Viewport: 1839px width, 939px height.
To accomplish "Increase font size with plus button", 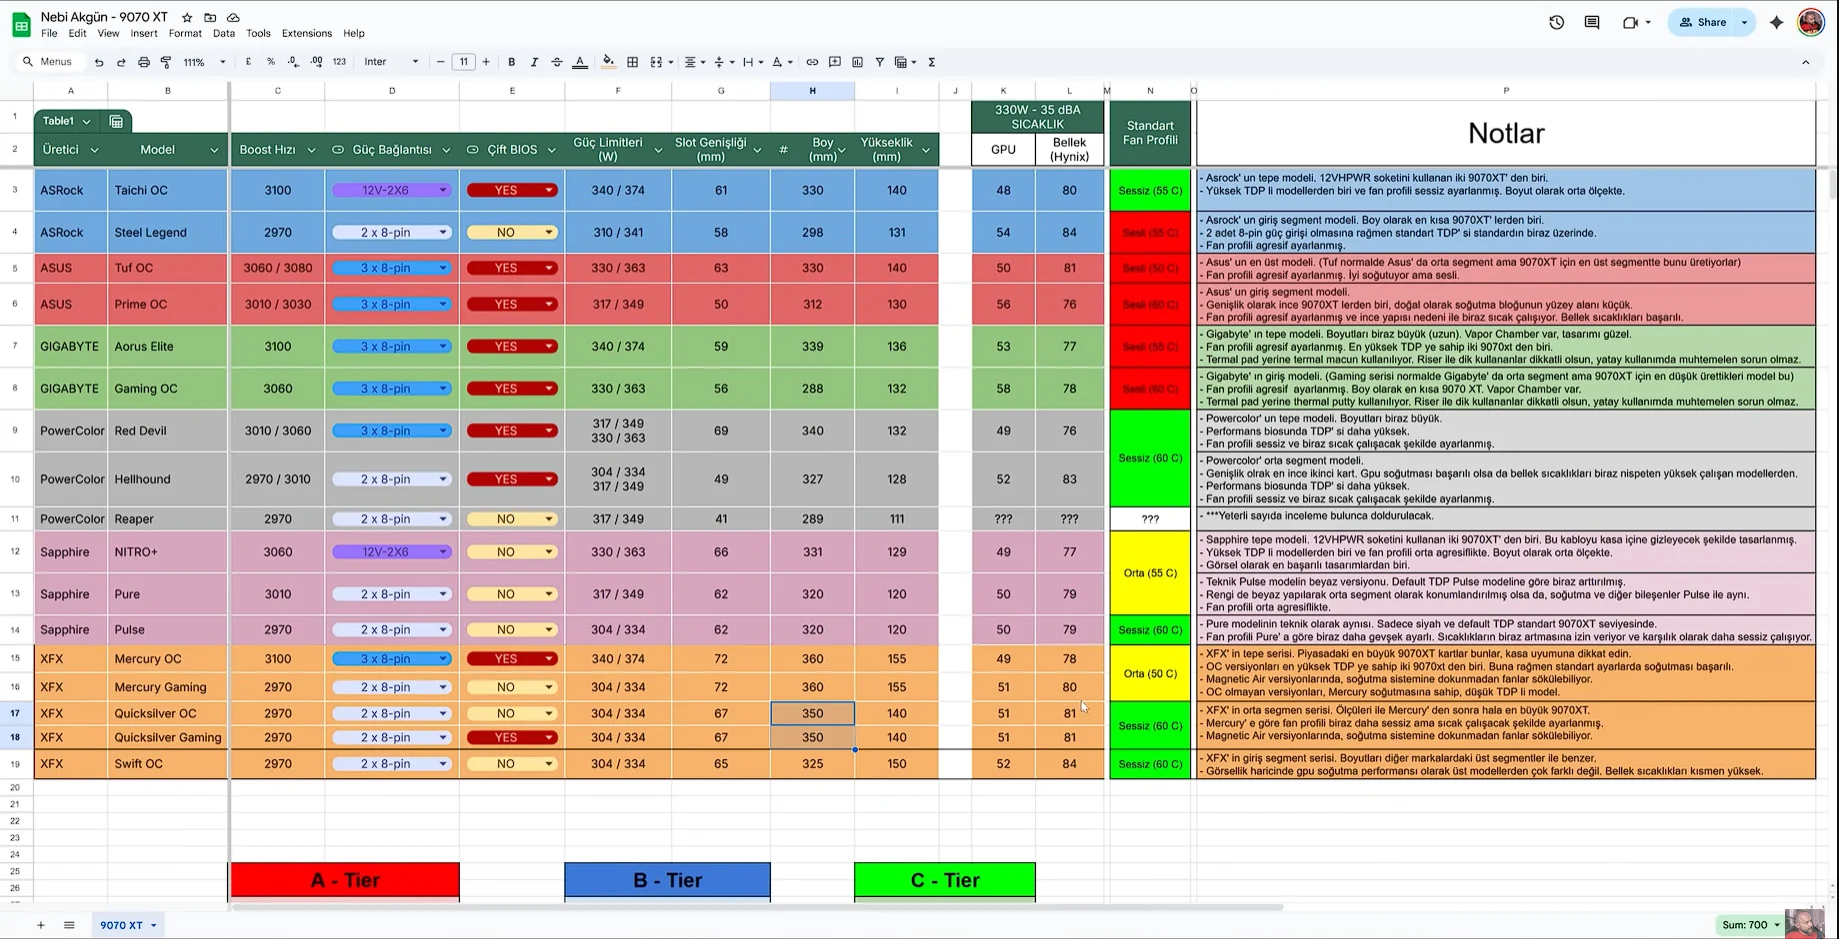I will (x=486, y=62).
